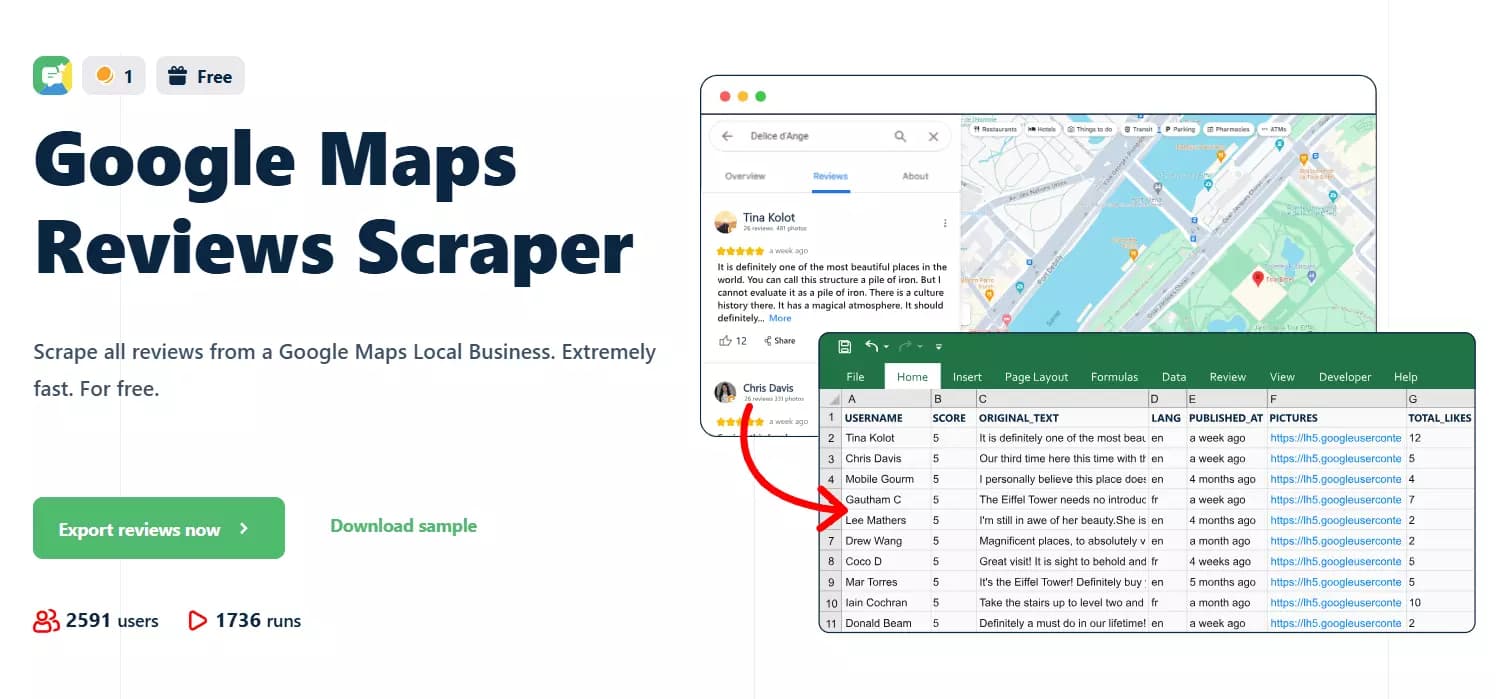Viewport: 1496px width, 699px height.
Task: Select the Parking filter icon
Action: tap(1167, 128)
